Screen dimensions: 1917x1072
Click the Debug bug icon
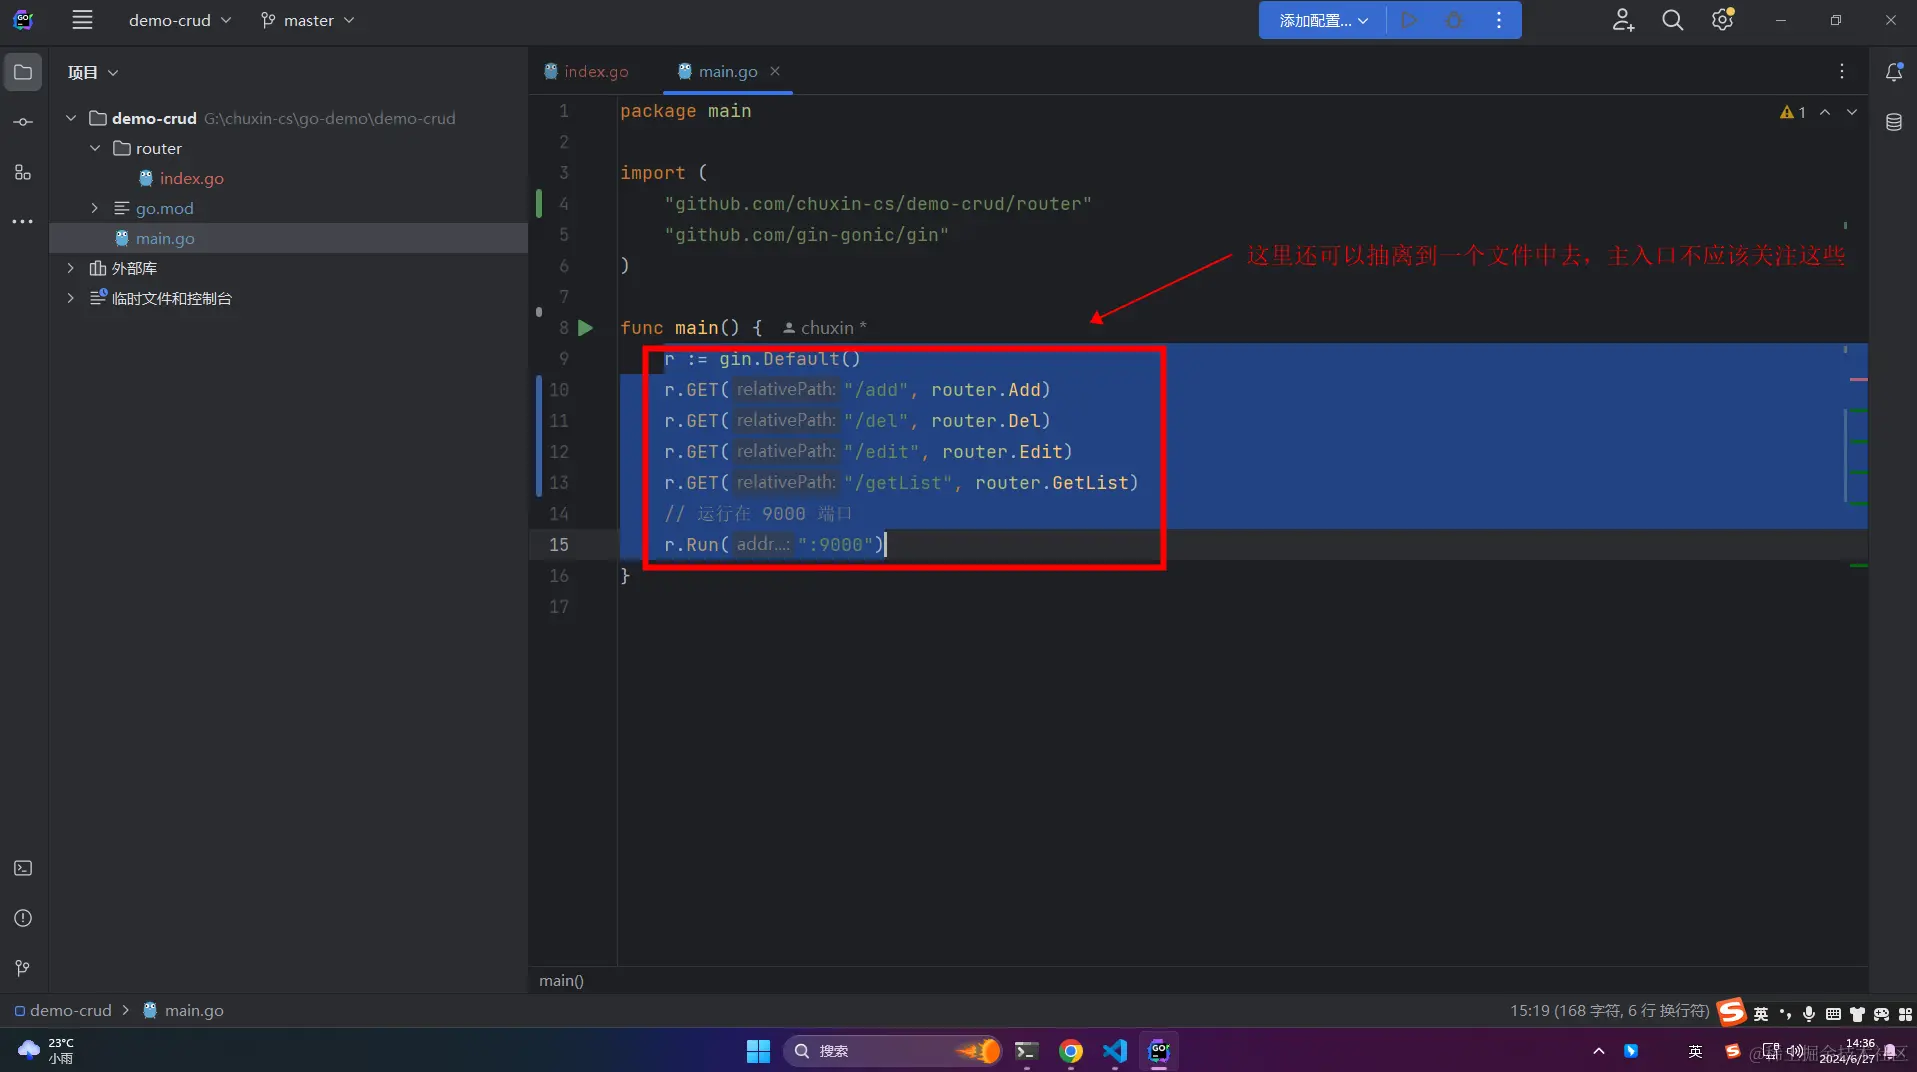[1454, 20]
